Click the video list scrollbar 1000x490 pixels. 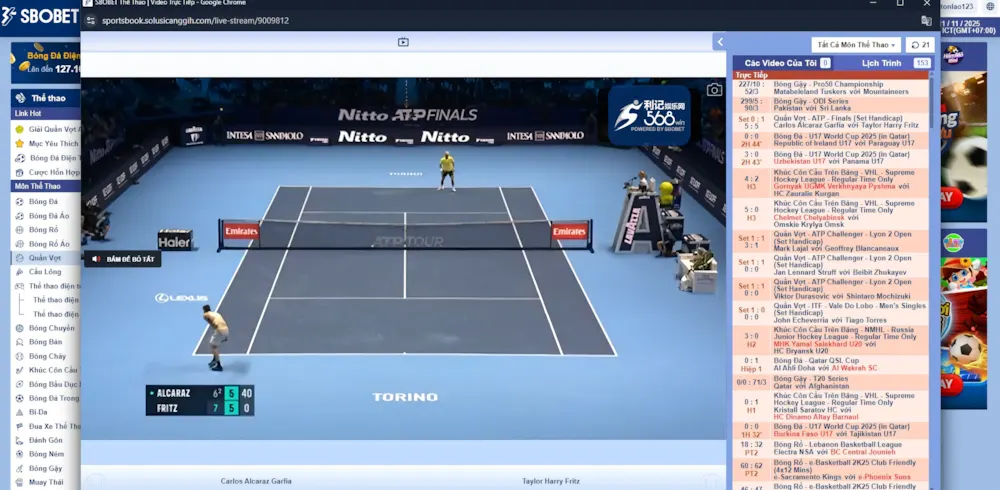[x=933, y=100]
